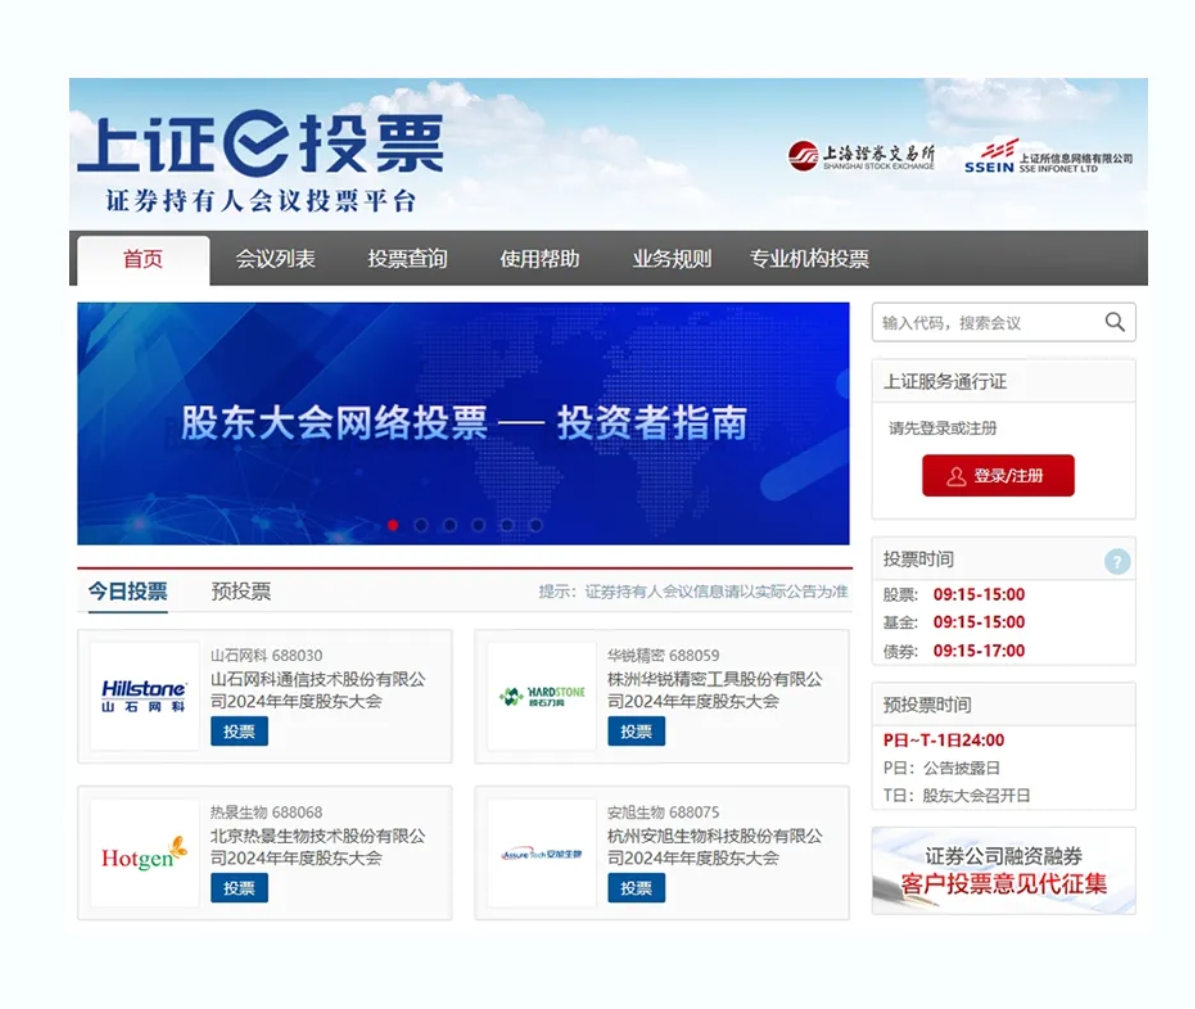Vote on 华锐精密 688059 meeting
This screenshot has width=1195, height=1009.
pos(636,732)
